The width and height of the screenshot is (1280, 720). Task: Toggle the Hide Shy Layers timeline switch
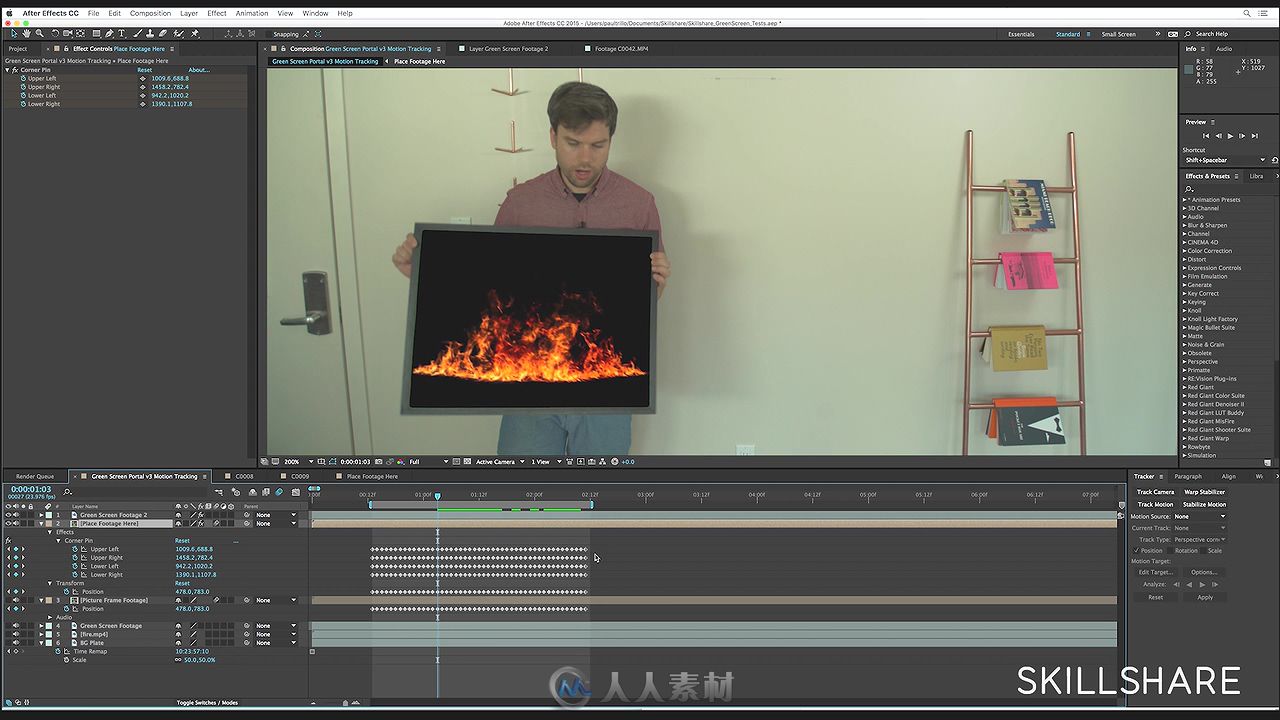253,492
